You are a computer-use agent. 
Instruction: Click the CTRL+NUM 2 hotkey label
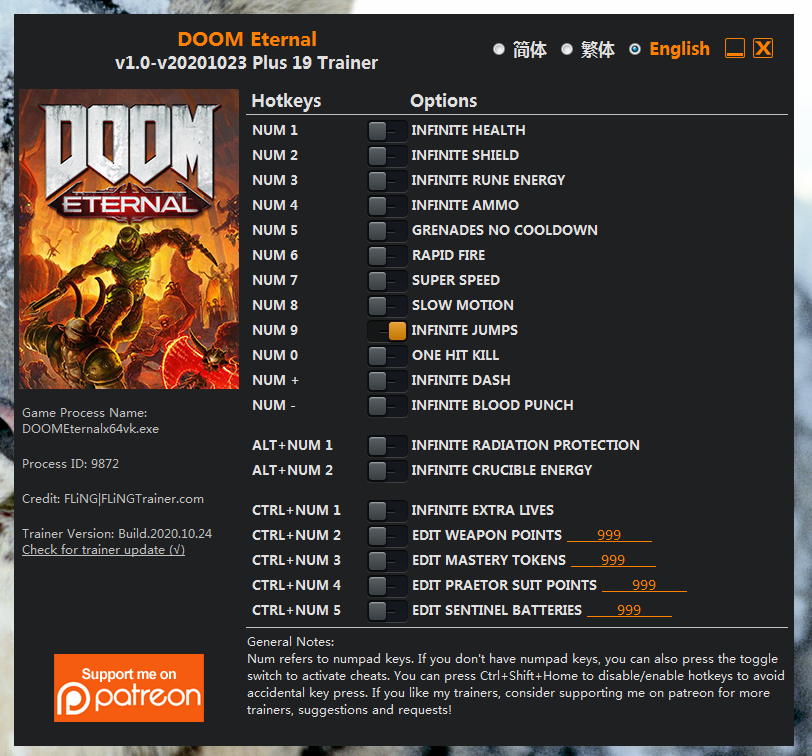tap(296, 535)
